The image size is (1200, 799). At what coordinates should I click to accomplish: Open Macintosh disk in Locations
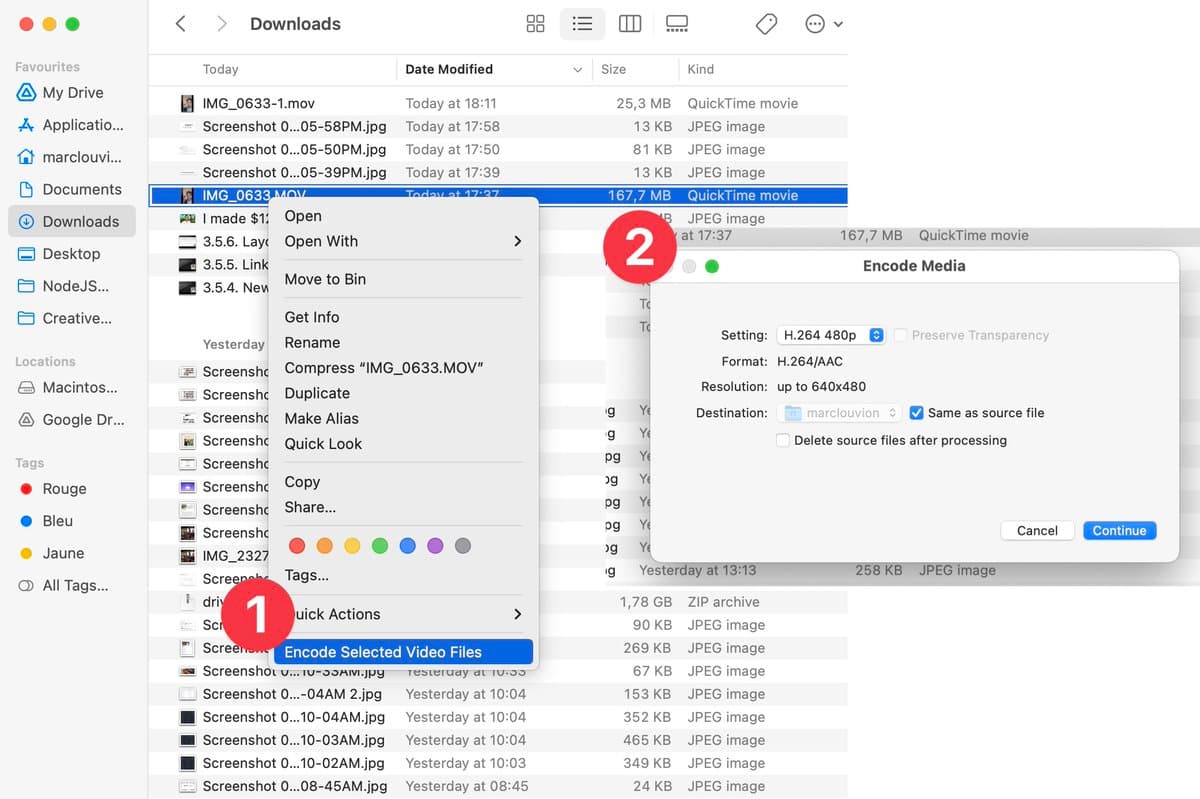[x=72, y=387]
